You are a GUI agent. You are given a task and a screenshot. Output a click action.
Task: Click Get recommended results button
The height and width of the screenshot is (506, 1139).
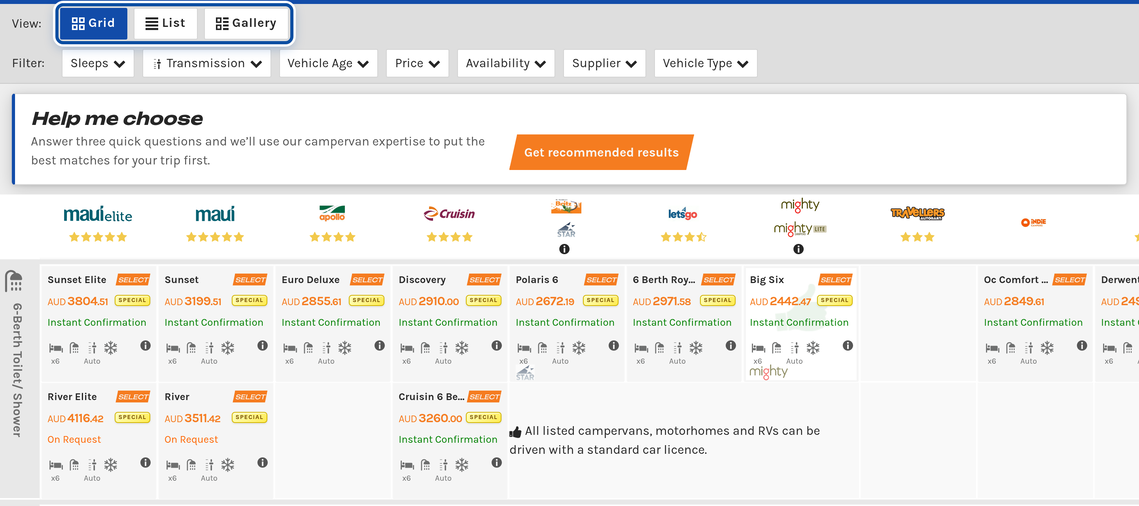click(601, 152)
